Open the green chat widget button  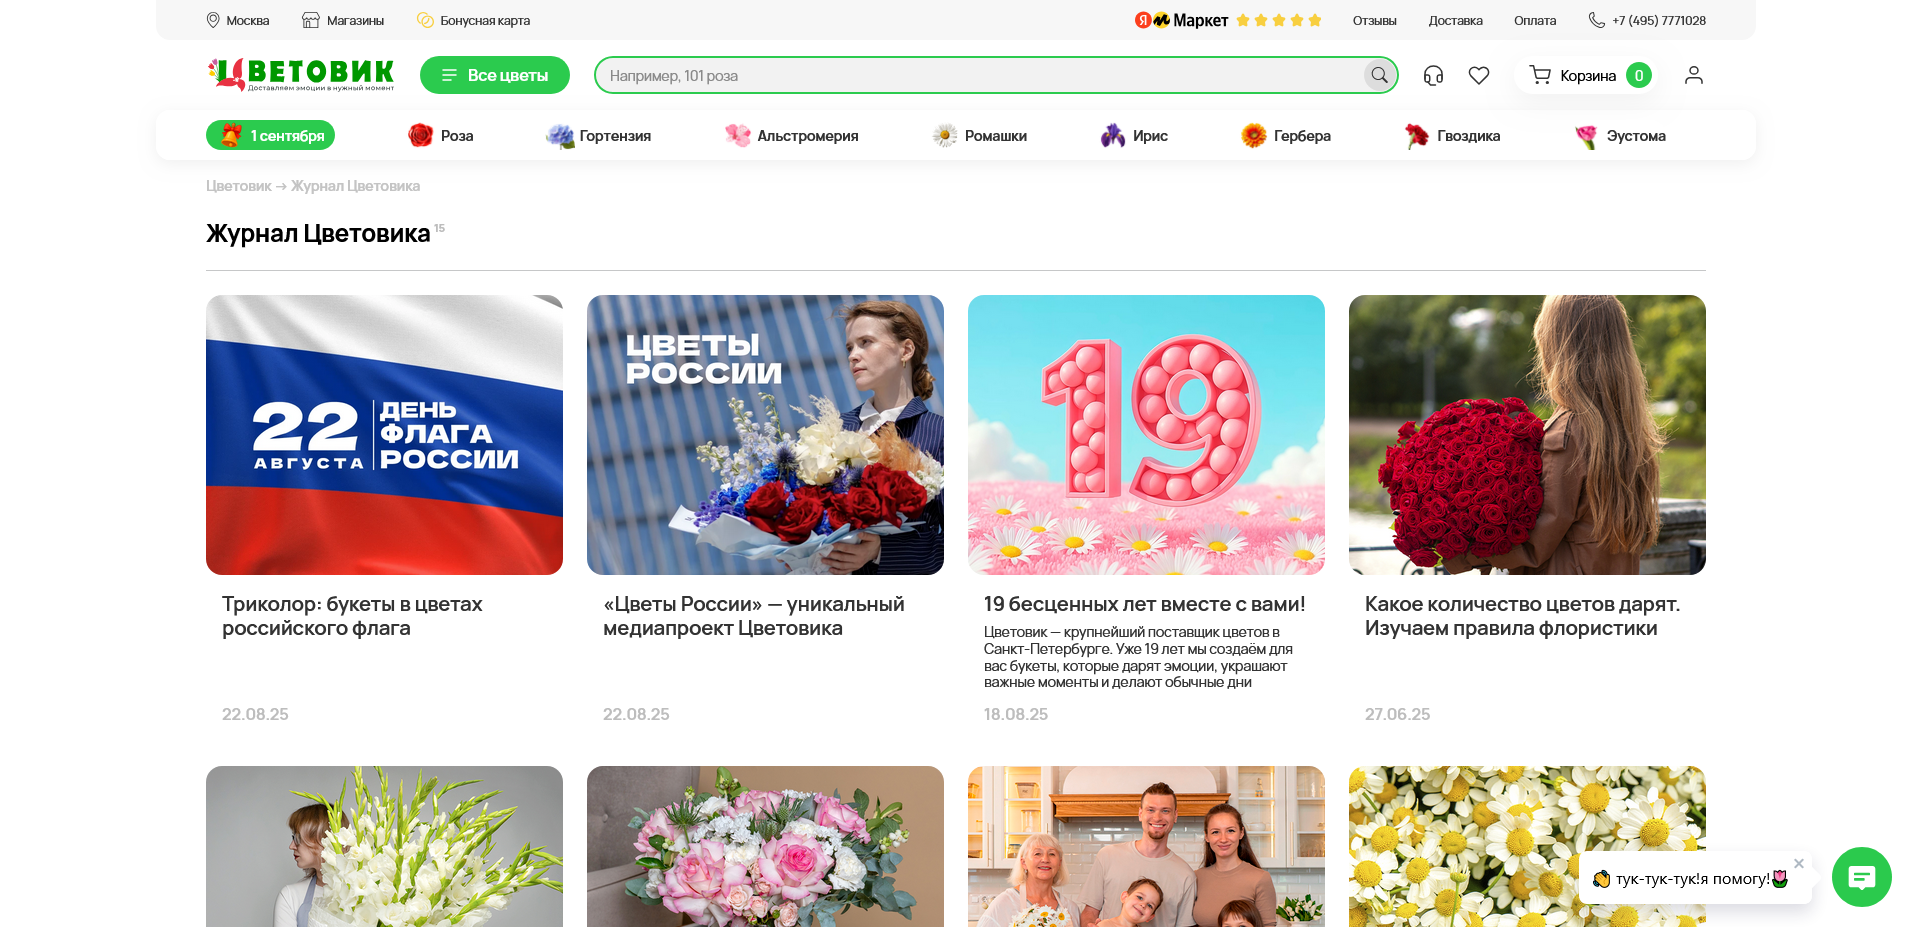pos(1861,877)
